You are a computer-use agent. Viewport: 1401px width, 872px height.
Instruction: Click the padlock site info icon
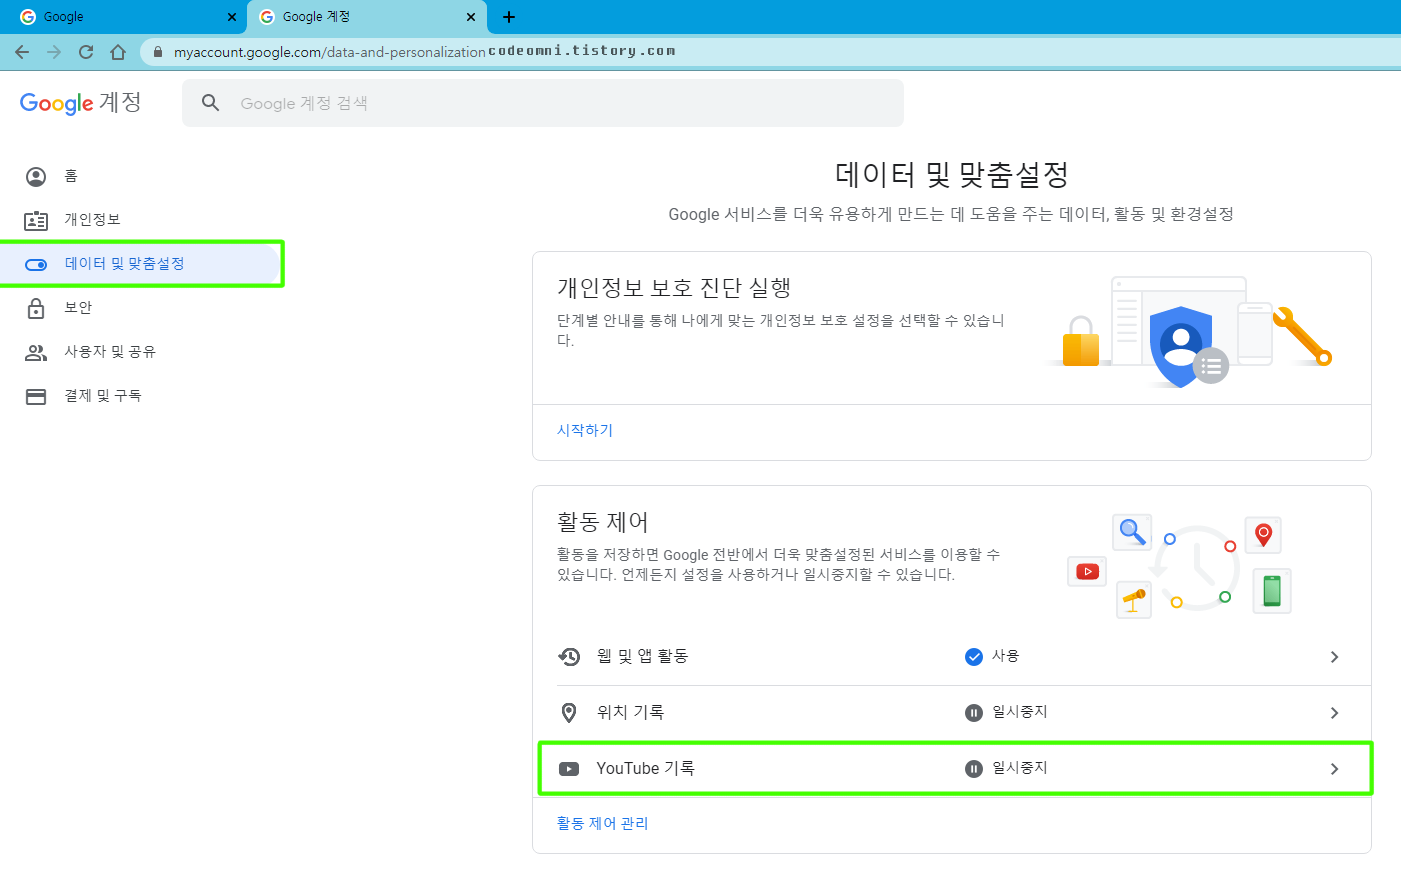pyautogui.click(x=158, y=52)
